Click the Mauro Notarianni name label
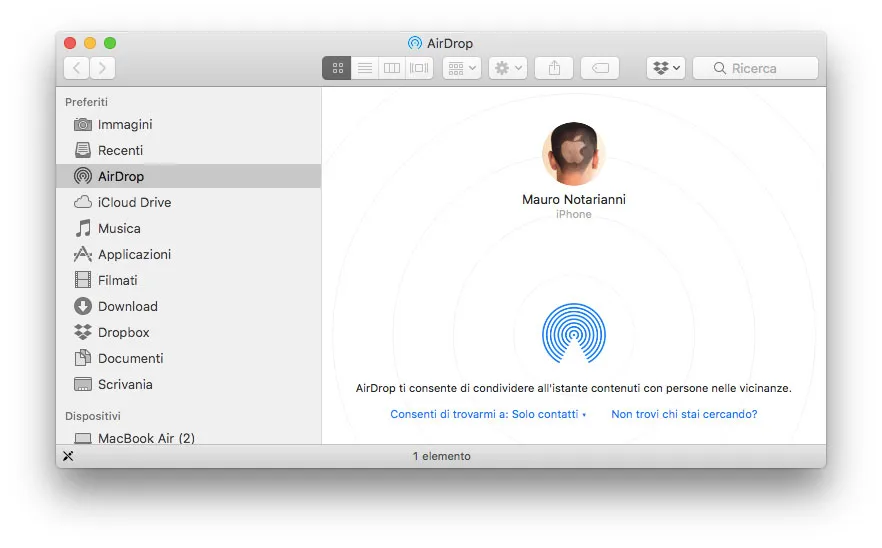This screenshot has height=548, width=882. point(574,199)
